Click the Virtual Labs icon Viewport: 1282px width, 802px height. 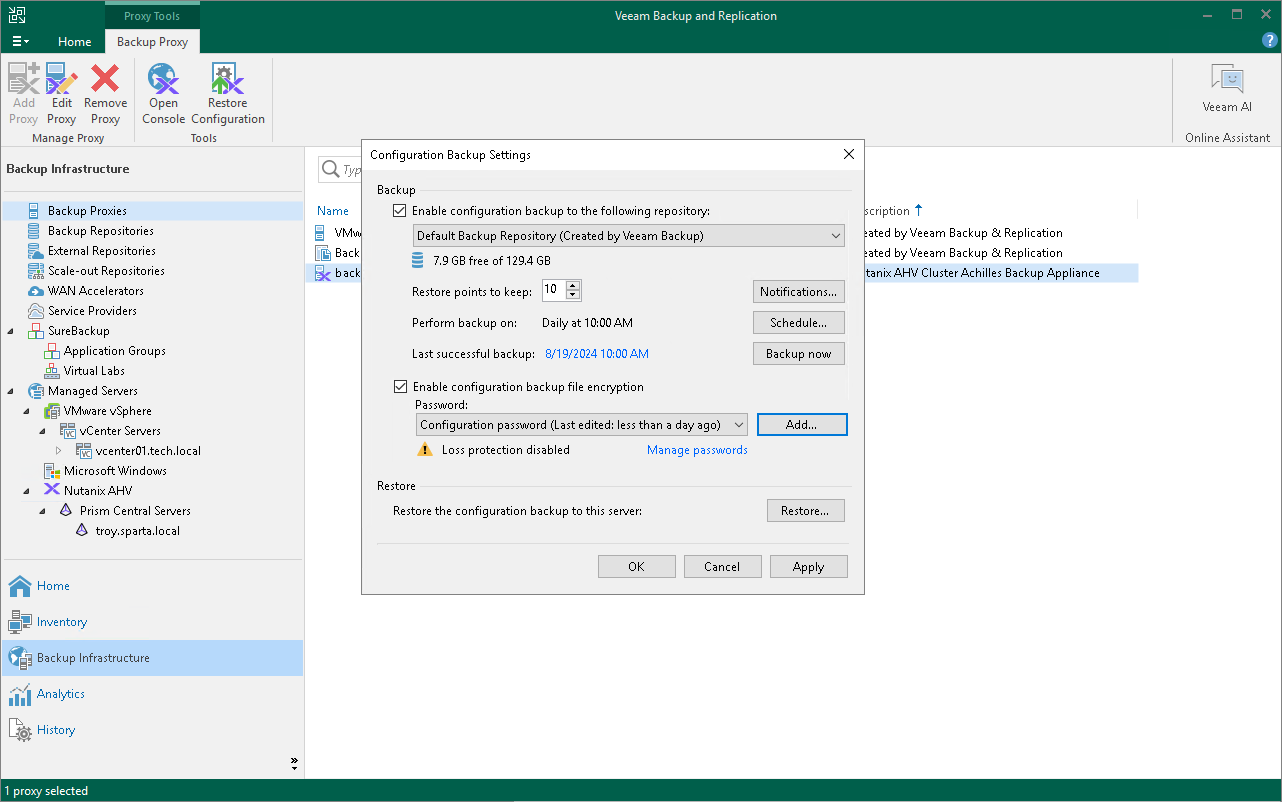pyautogui.click(x=52, y=371)
